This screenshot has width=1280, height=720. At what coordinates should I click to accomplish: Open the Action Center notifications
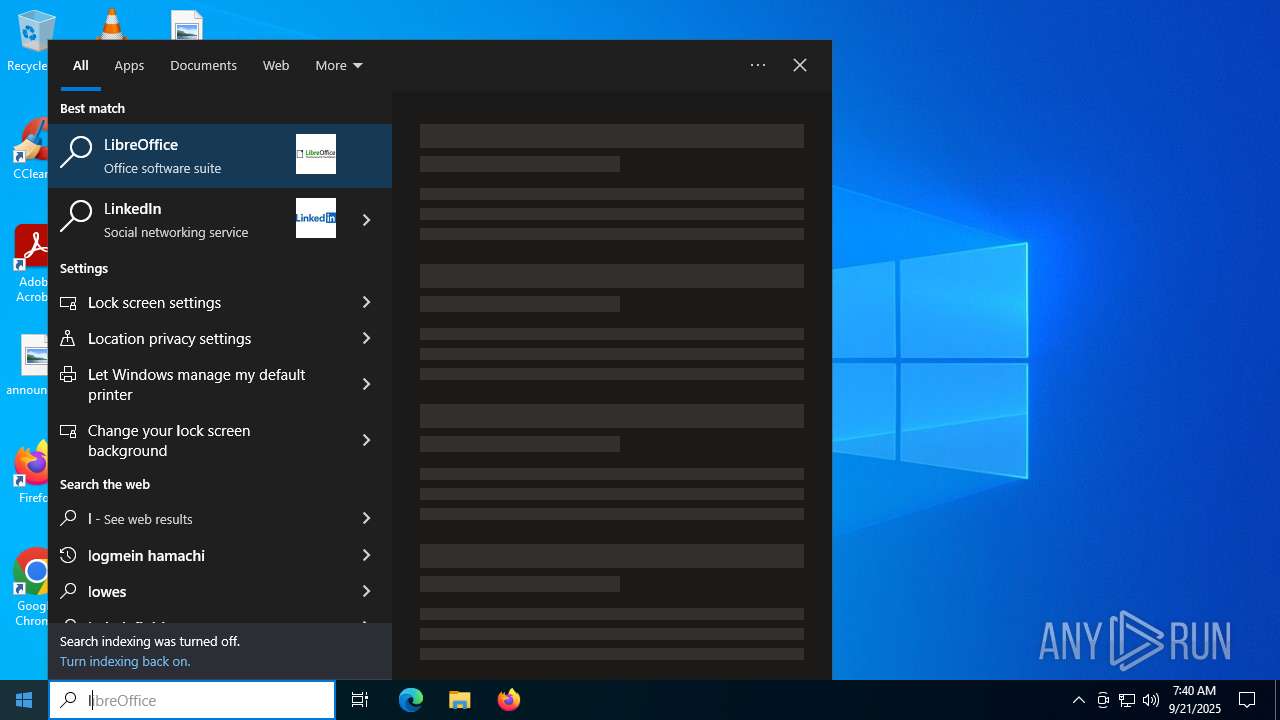(1247, 700)
